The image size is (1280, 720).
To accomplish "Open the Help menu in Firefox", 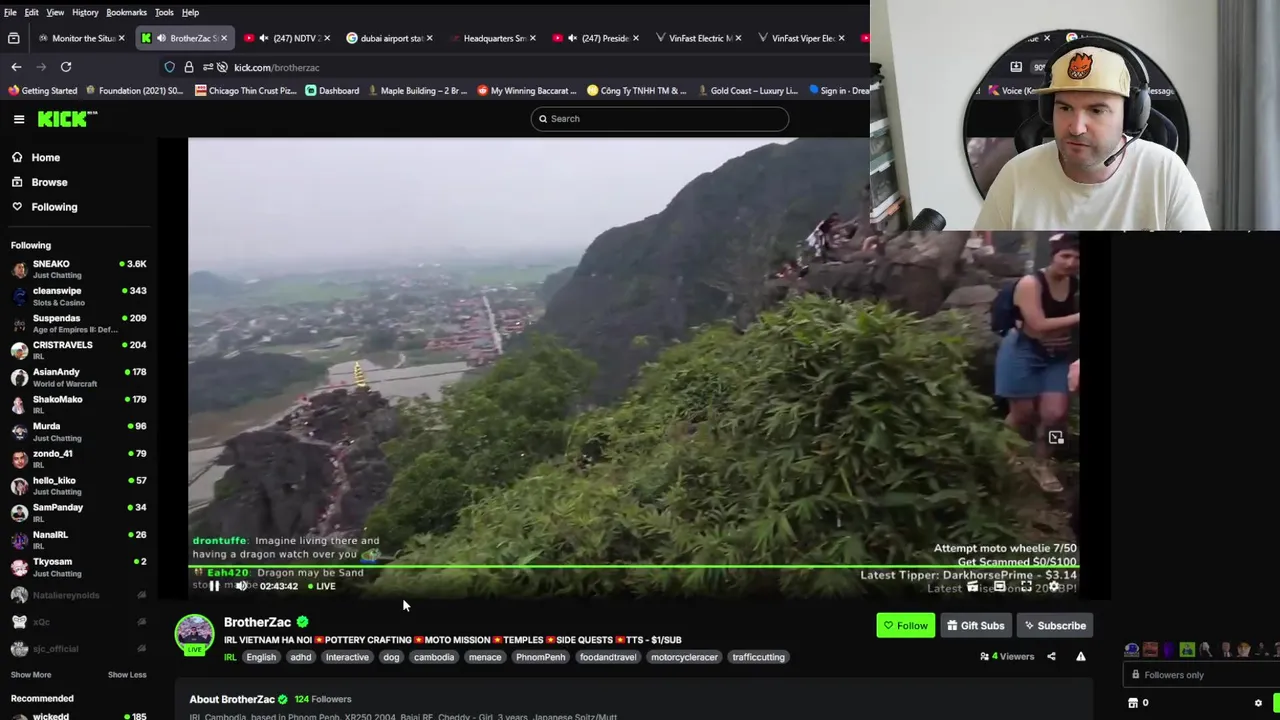I will 190,12.
